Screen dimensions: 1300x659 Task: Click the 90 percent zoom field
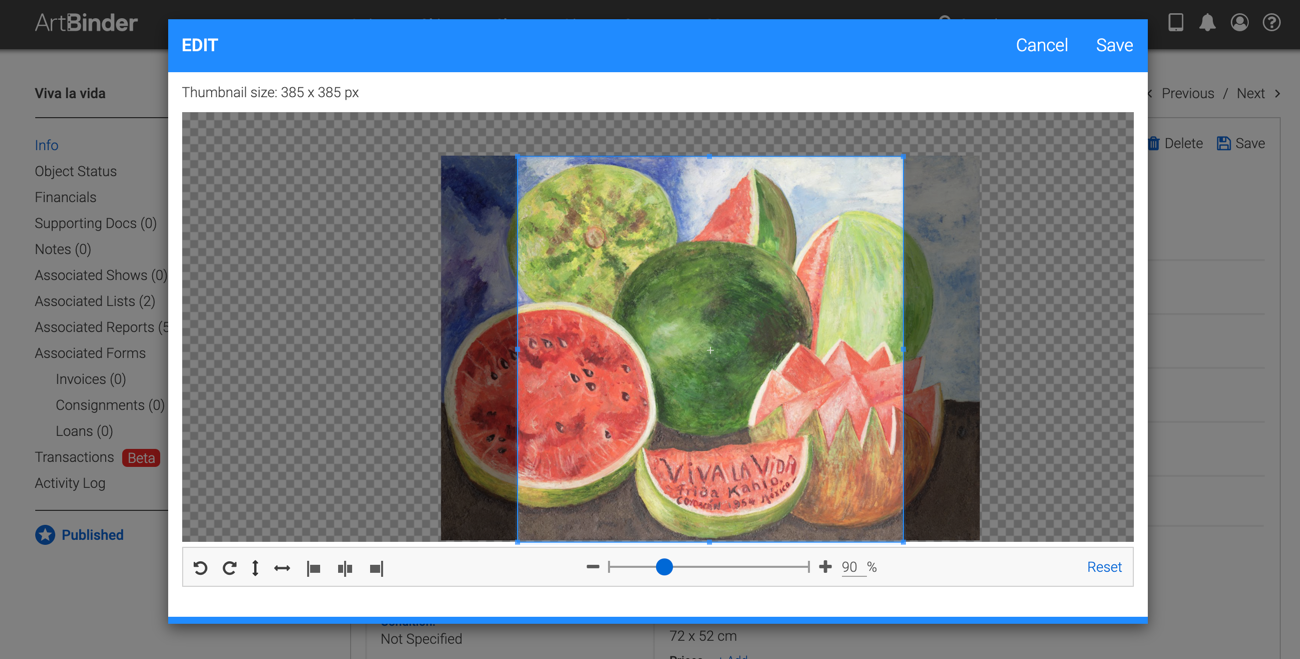[x=851, y=567]
